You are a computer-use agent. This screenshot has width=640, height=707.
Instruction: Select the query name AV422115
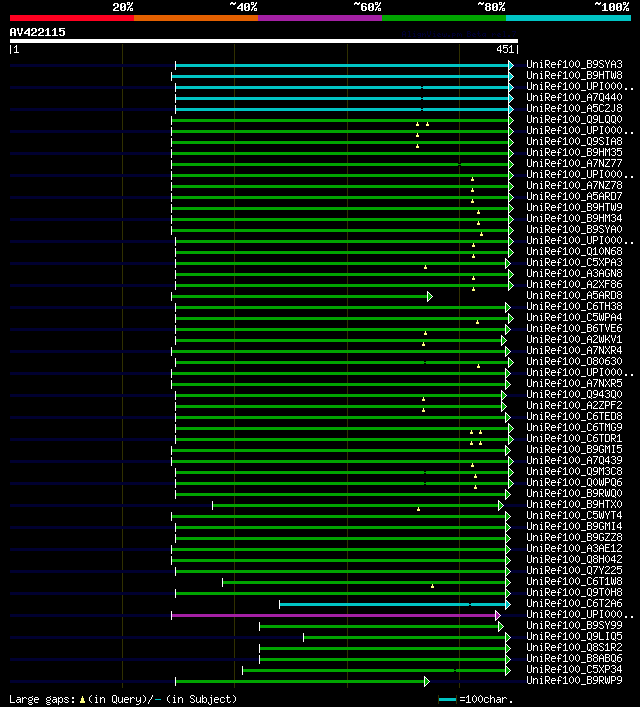(x=37, y=32)
